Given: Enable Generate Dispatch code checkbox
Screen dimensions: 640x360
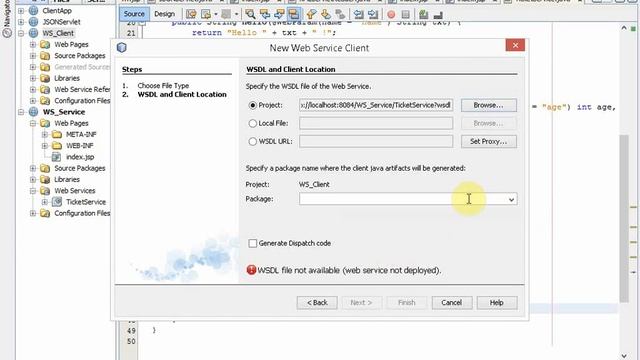Looking at the screenshot, I should pos(253,243).
